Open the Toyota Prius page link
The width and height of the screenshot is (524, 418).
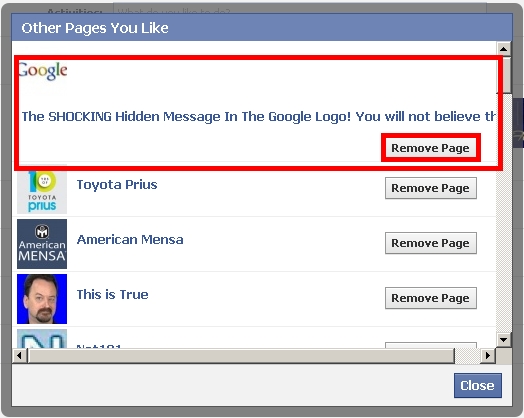click(x=117, y=184)
